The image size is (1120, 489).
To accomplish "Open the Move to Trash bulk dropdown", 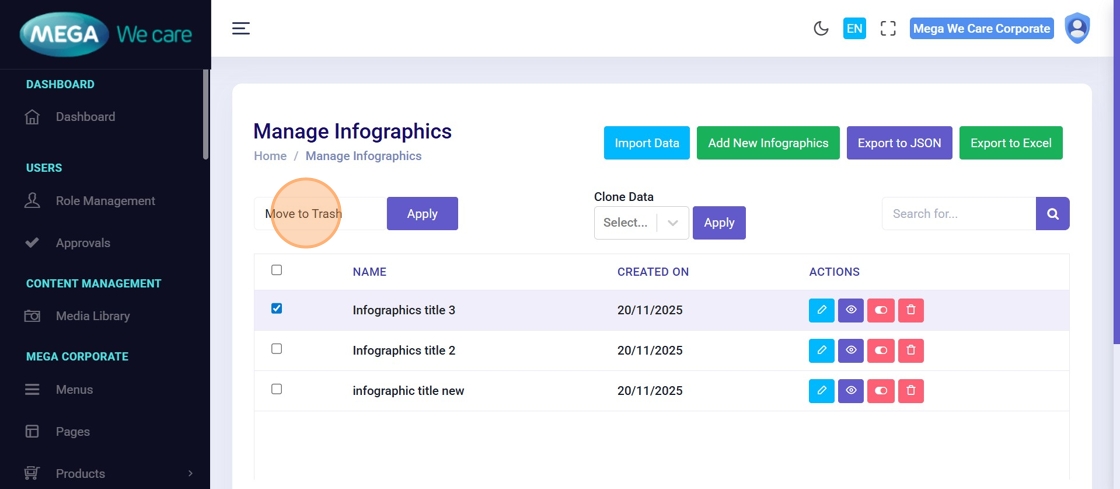I will (318, 214).
